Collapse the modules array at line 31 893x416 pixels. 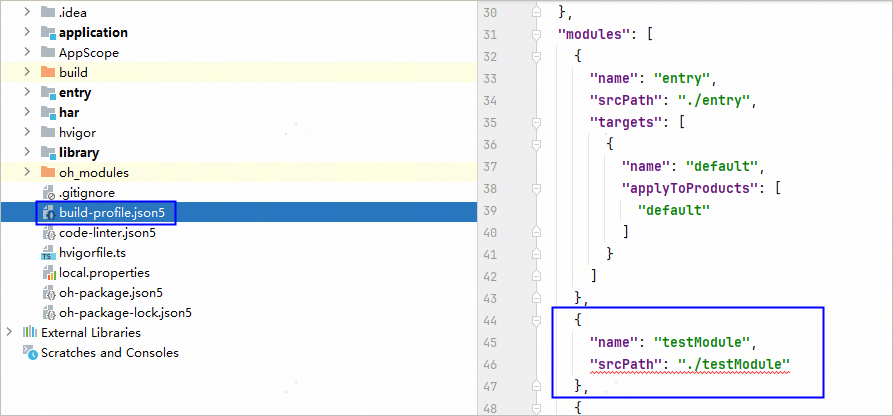tap(537, 34)
